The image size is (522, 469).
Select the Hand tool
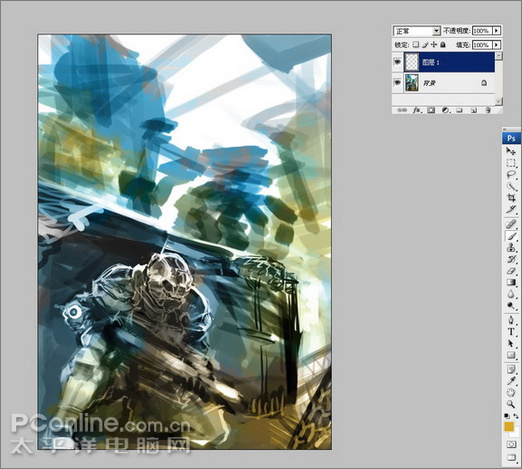pos(511,393)
